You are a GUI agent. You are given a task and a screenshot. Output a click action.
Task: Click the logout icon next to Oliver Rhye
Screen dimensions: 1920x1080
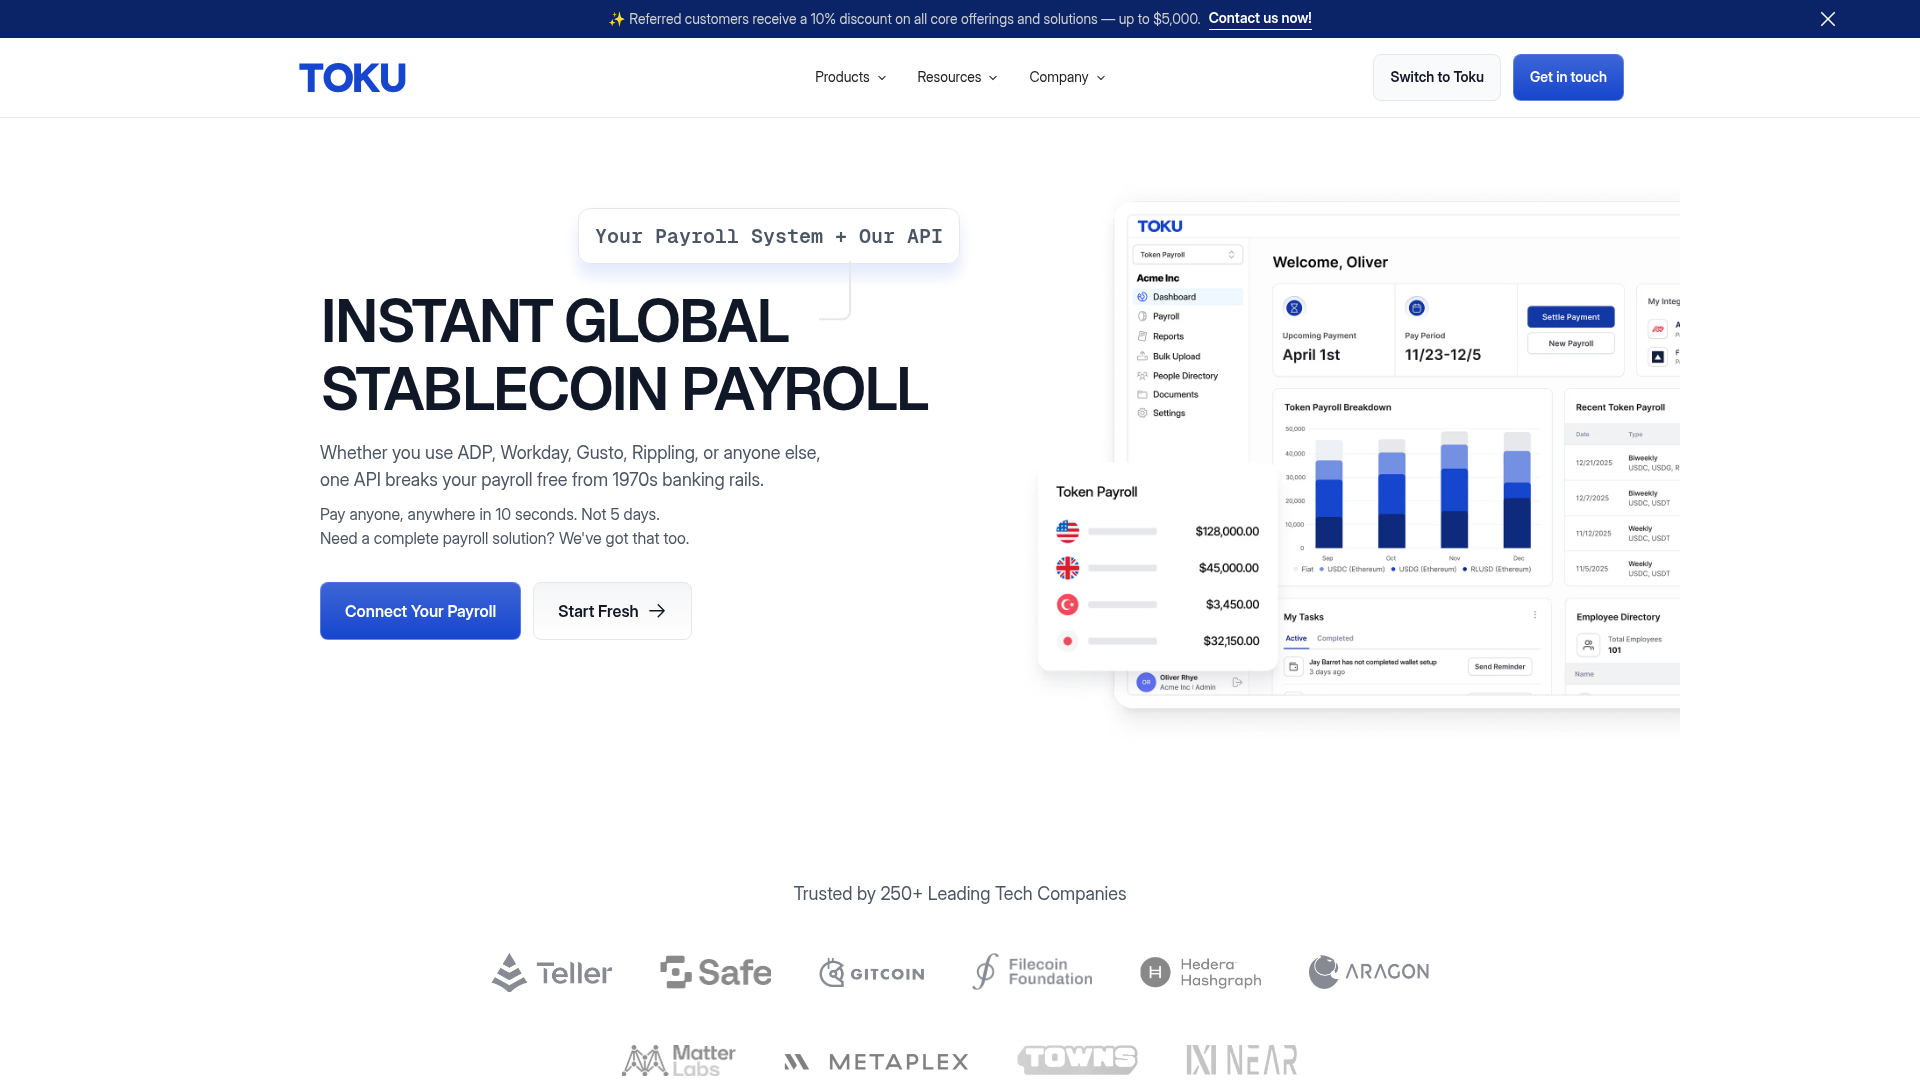tap(1237, 682)
